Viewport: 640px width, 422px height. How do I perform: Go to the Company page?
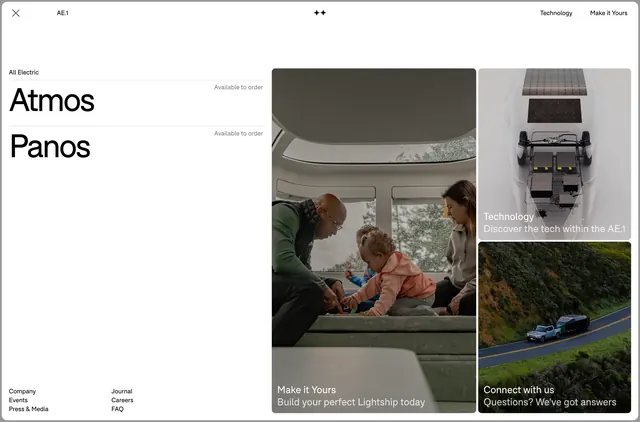tap(22, 391)
